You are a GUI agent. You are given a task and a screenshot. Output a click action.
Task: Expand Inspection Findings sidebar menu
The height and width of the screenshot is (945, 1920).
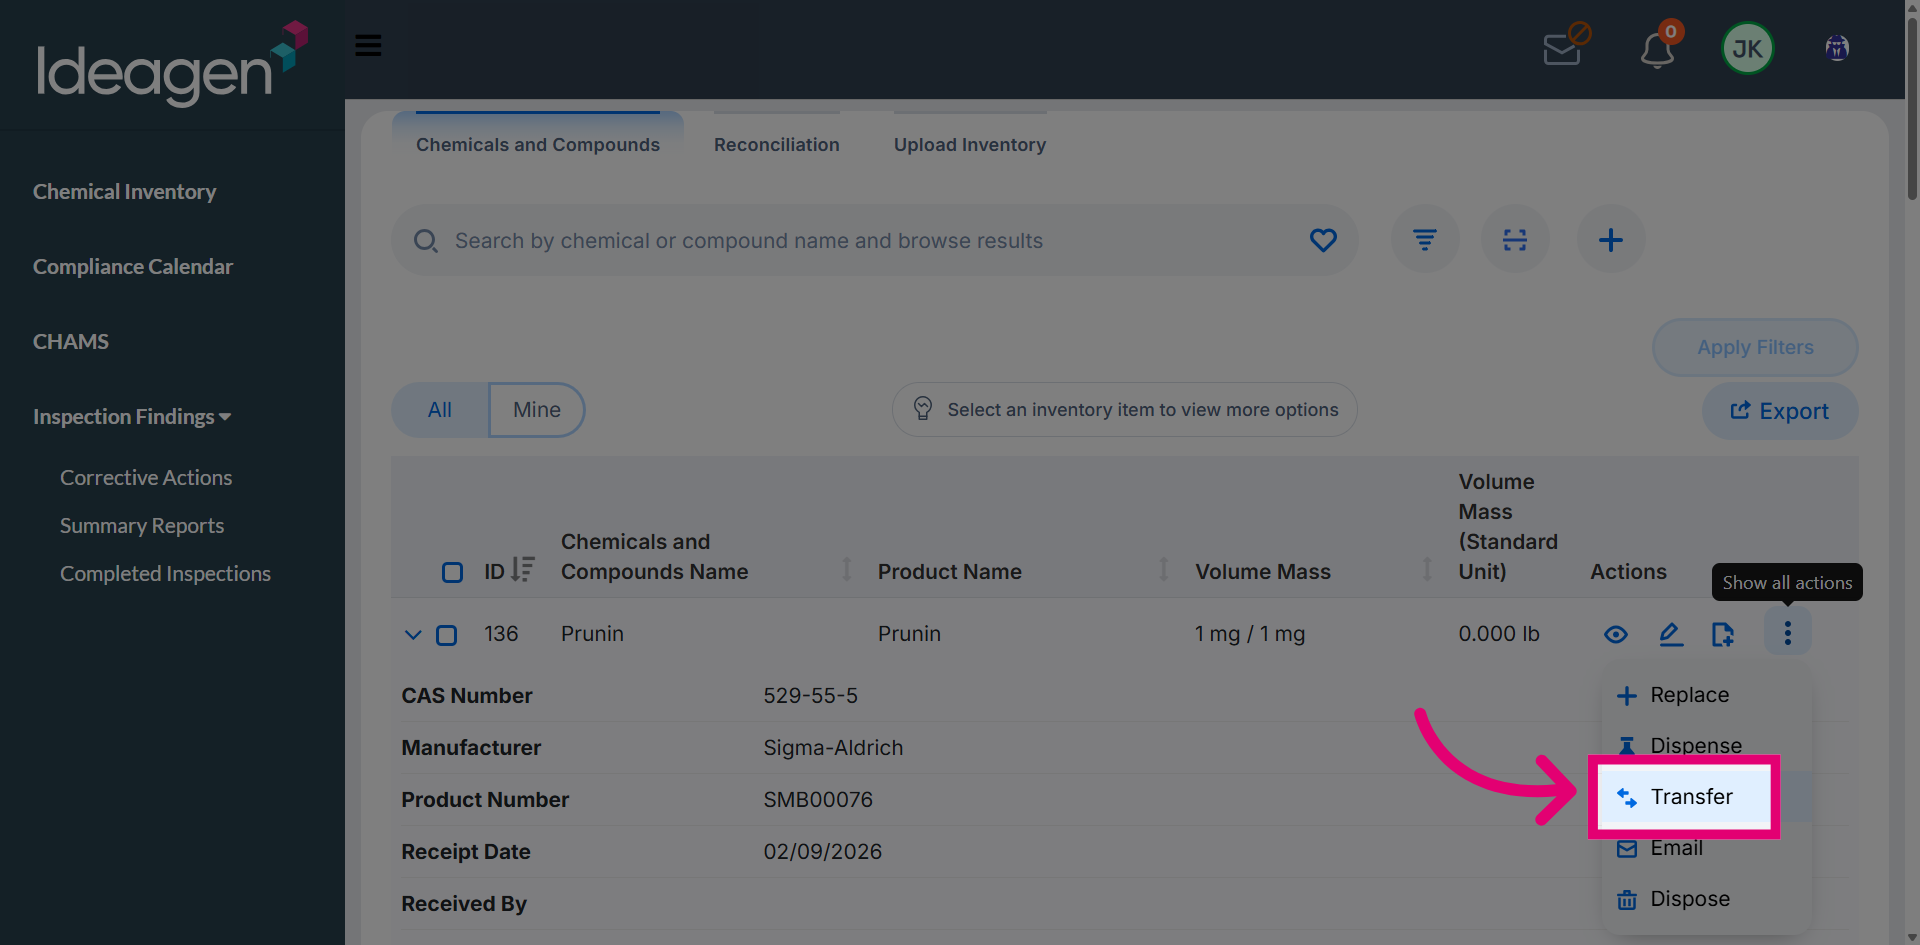click(132, 416)
